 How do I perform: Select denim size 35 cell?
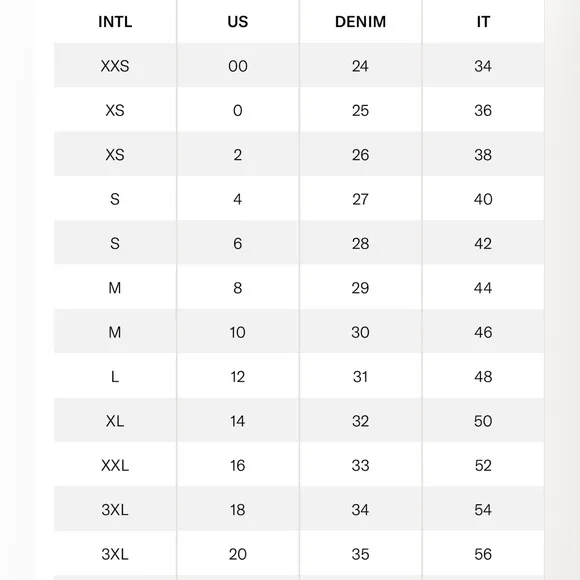click(360, 554)
